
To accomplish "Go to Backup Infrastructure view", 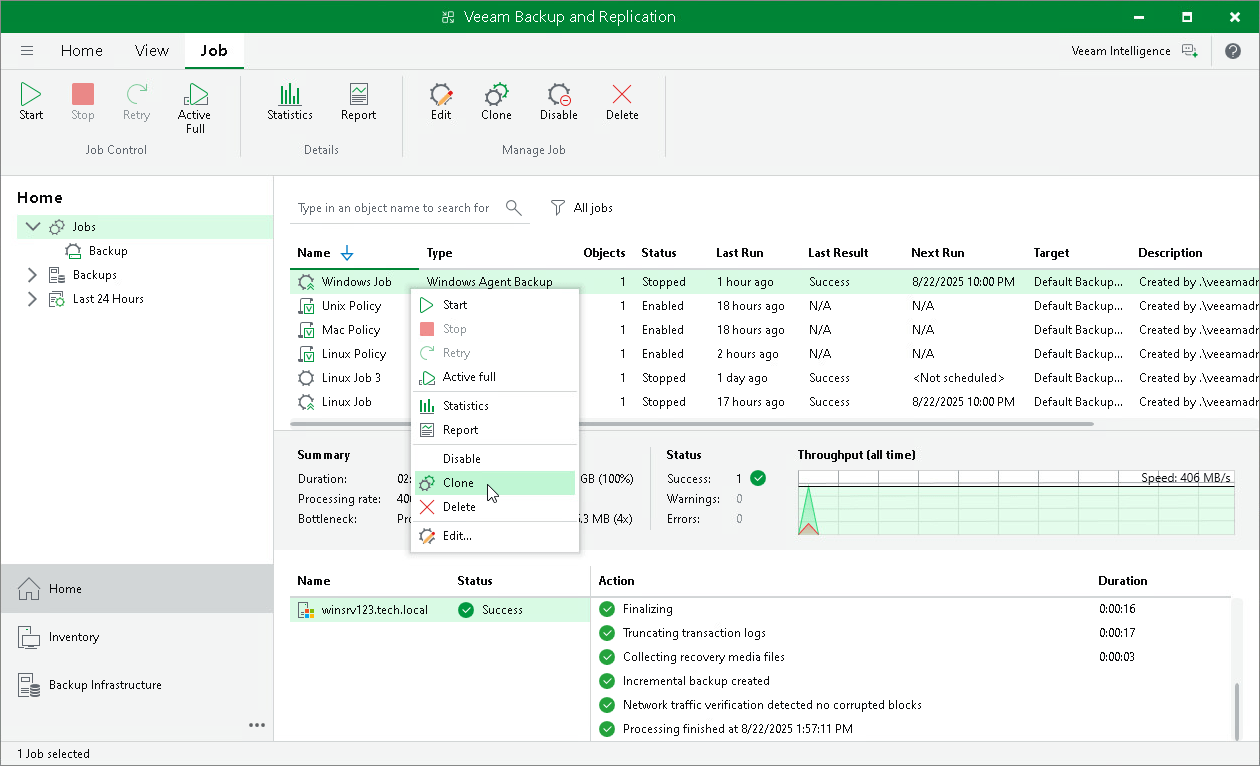I will click(105, 685).
